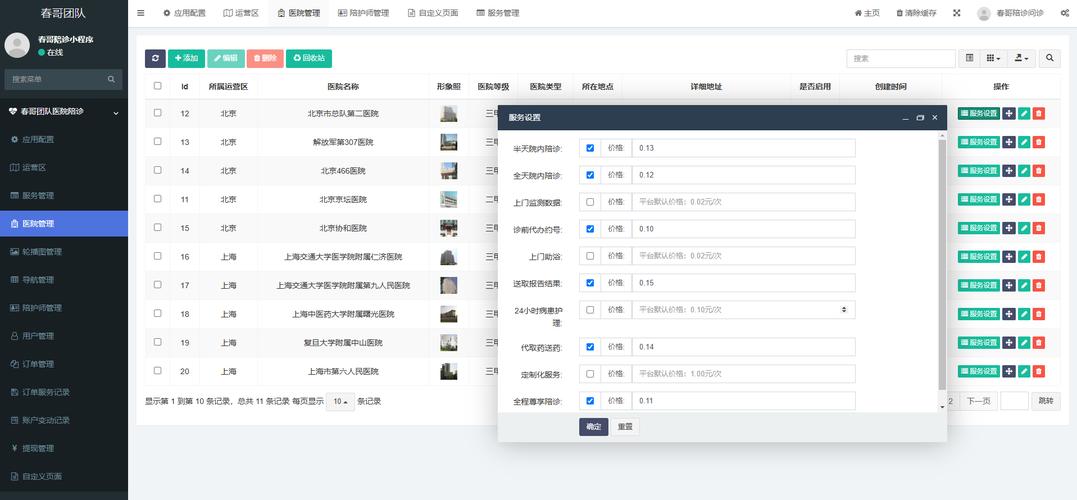The image size is (1077, 500).
Task: Maximize the 服务设置 dialog
Action: pos(920,117)
